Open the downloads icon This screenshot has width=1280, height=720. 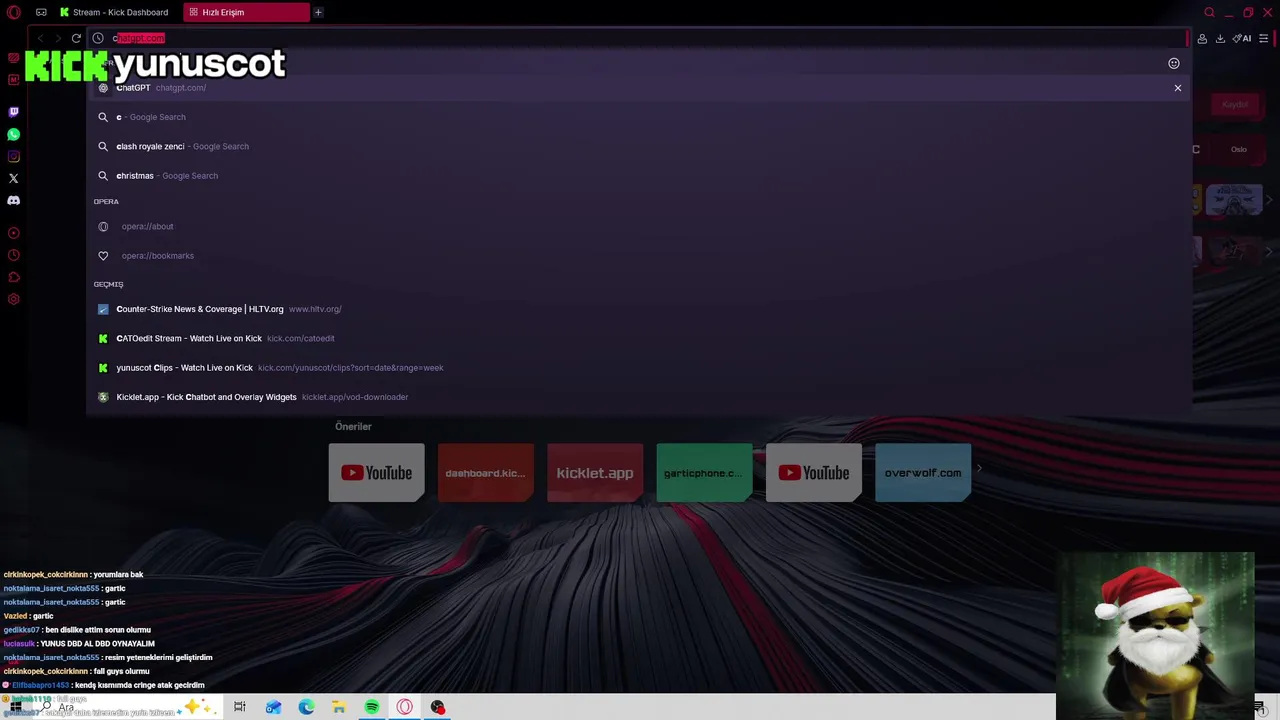1220,38
